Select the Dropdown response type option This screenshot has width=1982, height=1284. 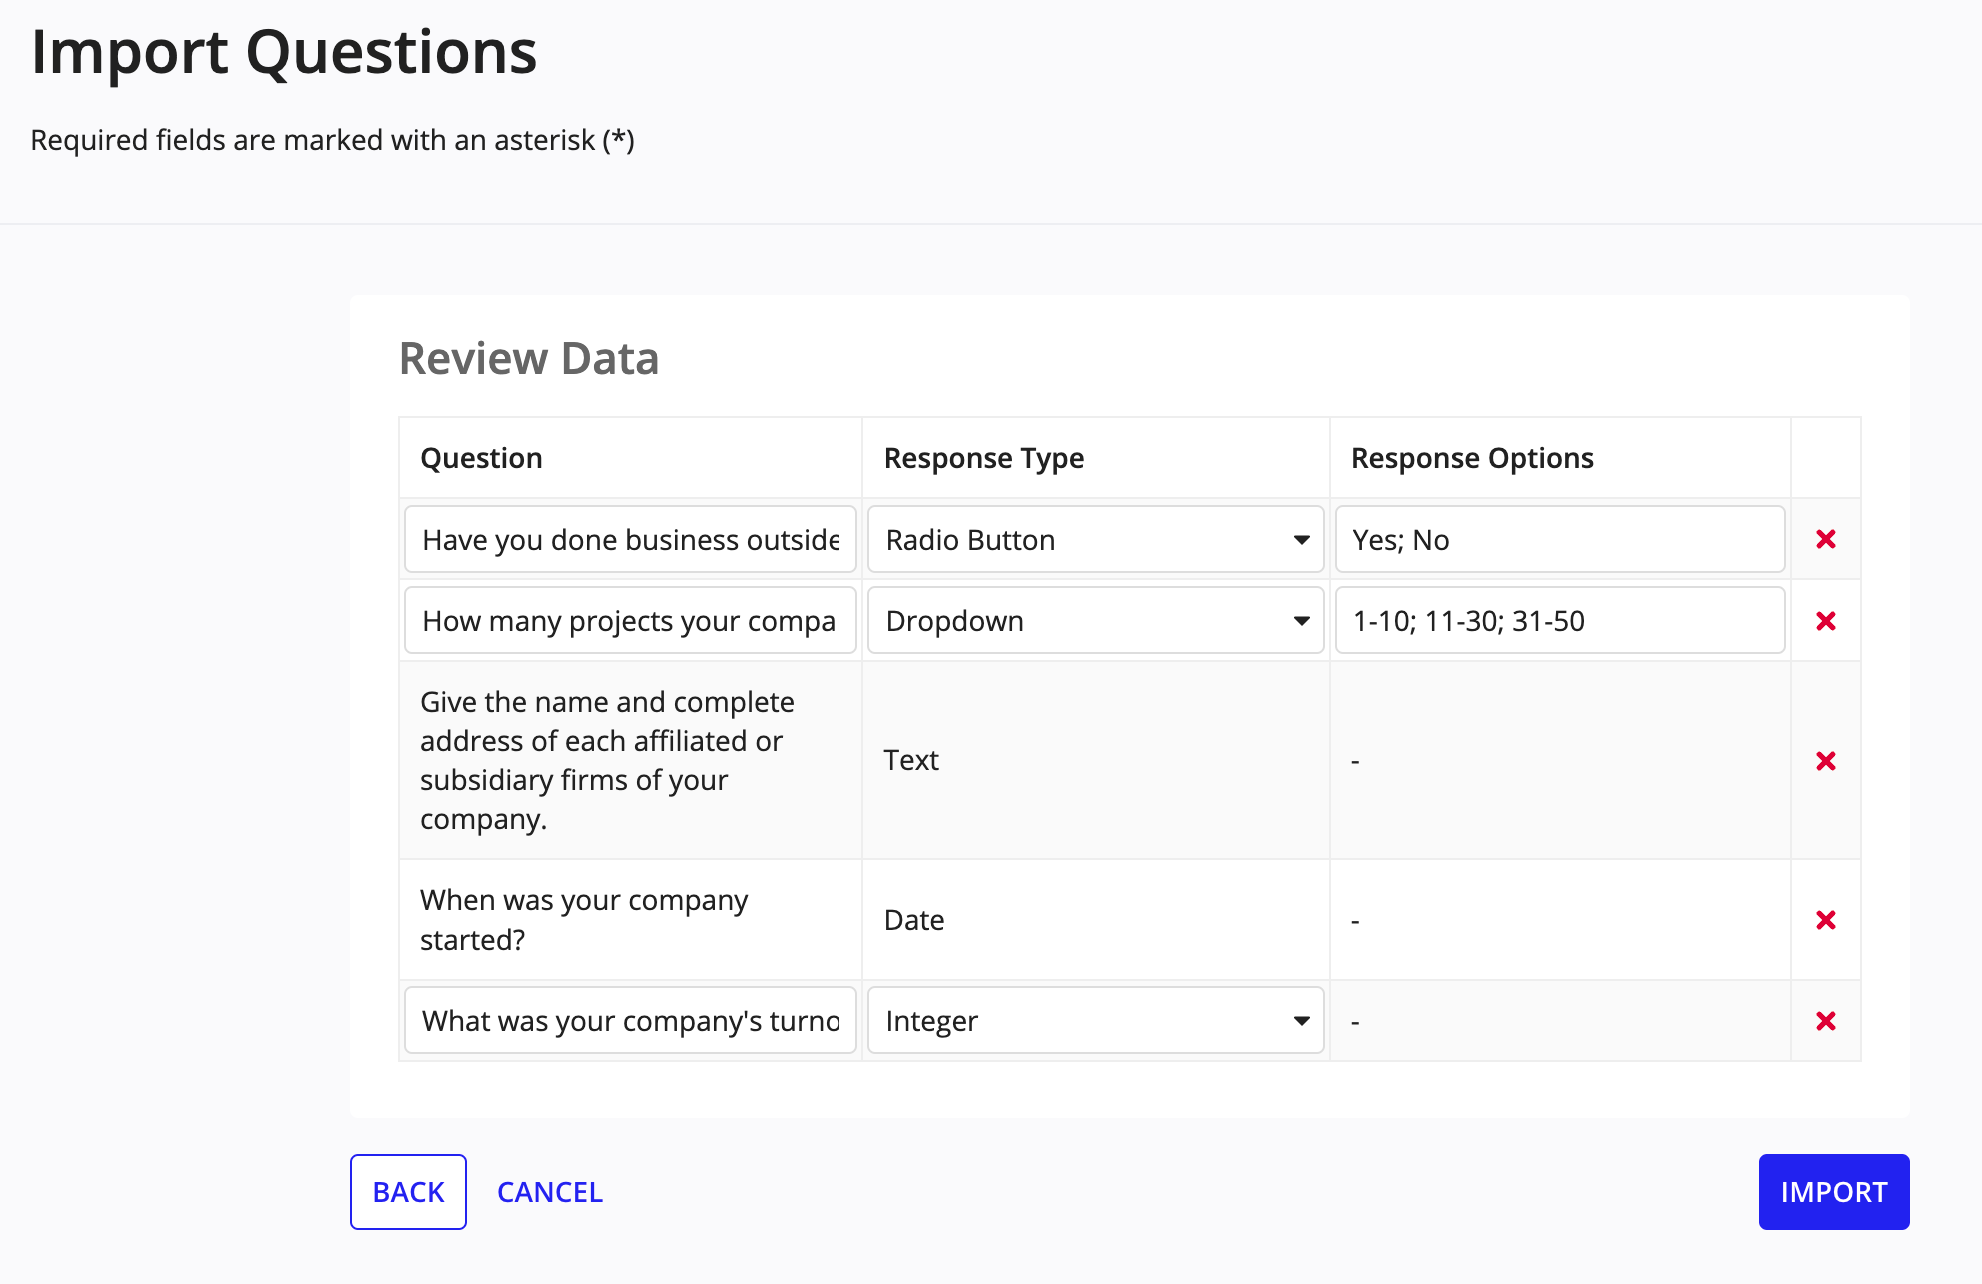pyautogui.click(x=1096, y=621)
